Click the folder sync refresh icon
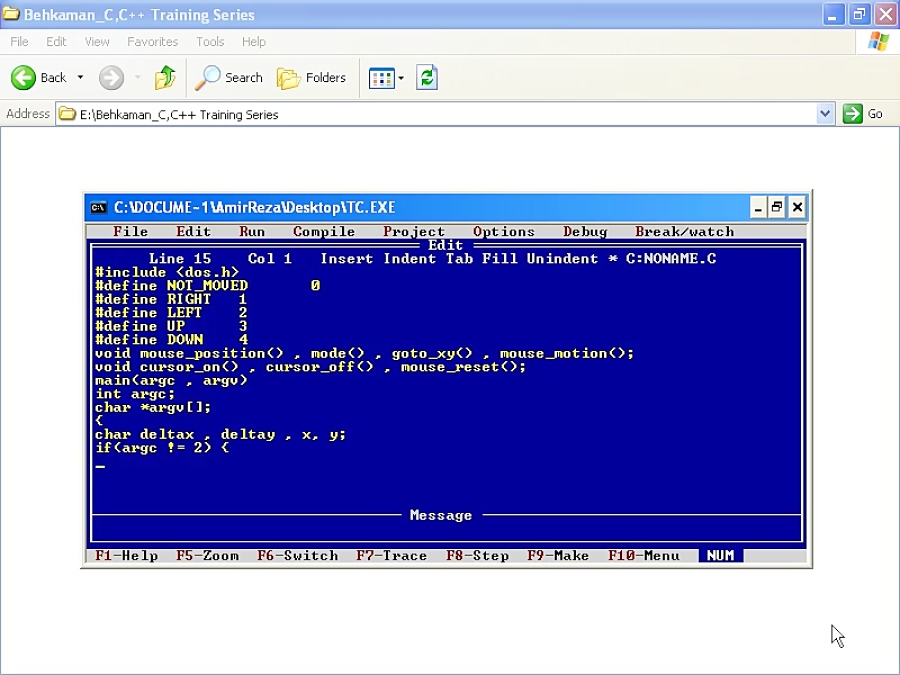Screen dimensions: 900x675 point(427,78)
